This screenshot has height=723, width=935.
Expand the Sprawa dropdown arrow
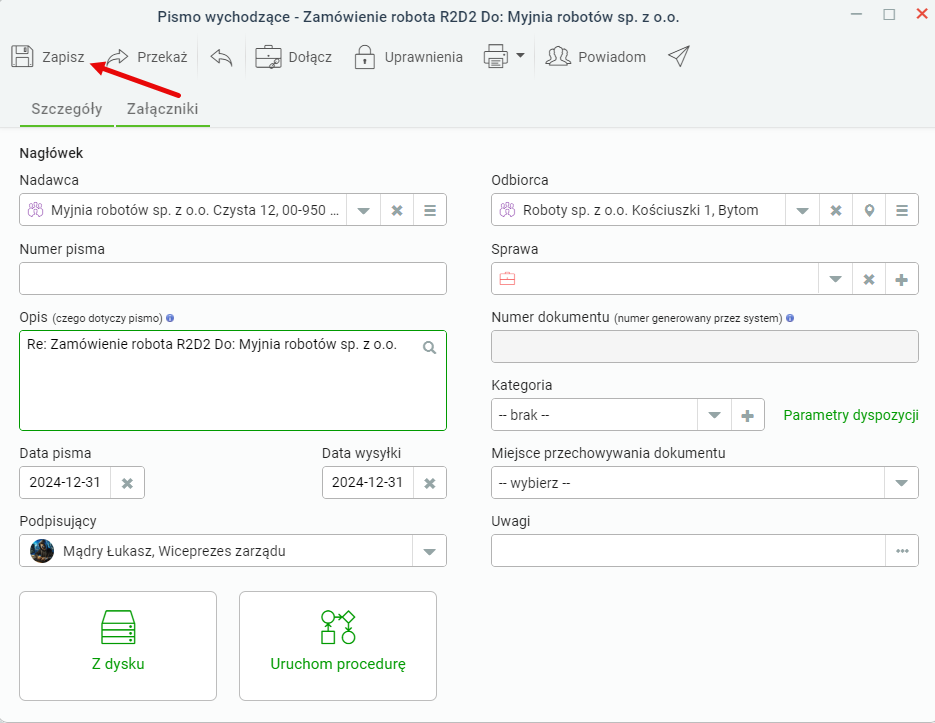[835, 279]
